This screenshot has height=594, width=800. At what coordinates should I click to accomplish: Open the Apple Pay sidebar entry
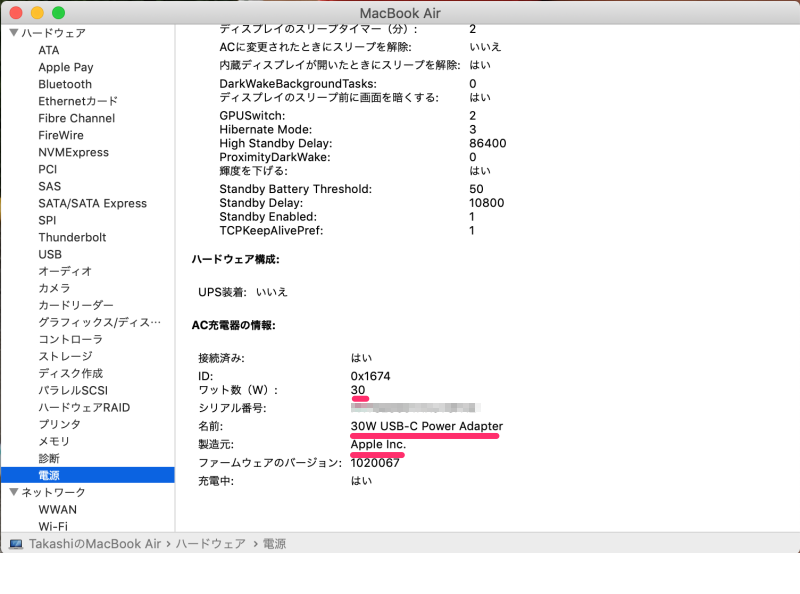pos(66,67)
